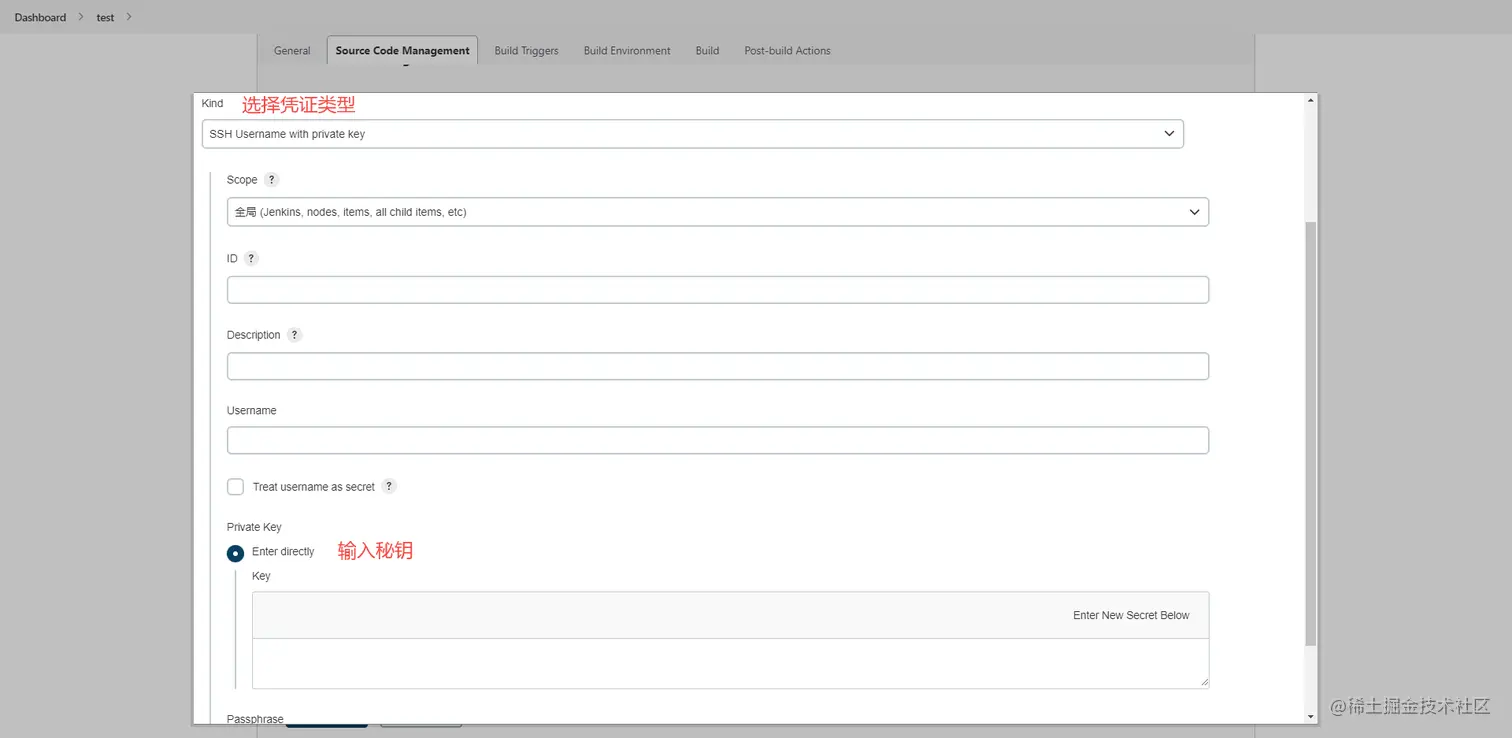Select the Enter directly radio button
1512x738 pixels.
235,553
